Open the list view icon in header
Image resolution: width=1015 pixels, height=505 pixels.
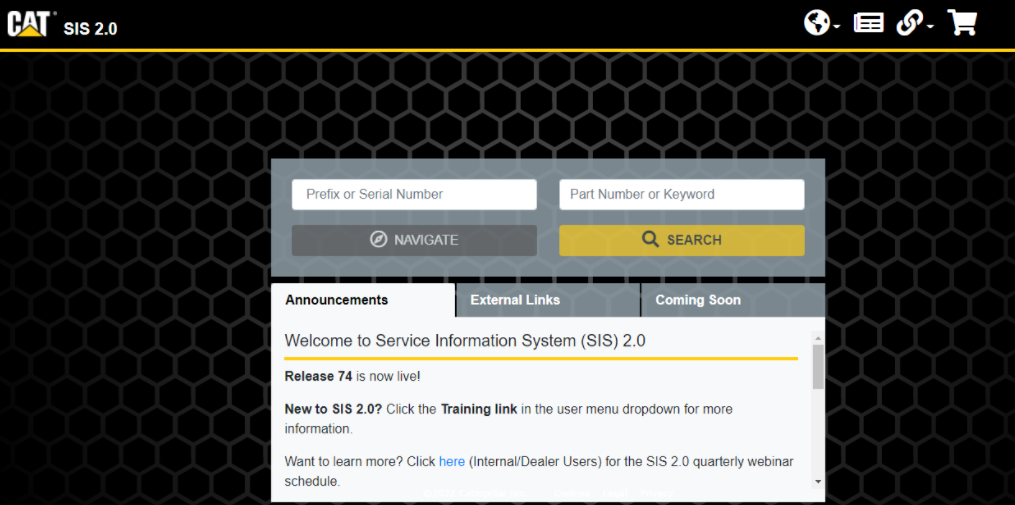pos(868,23)
